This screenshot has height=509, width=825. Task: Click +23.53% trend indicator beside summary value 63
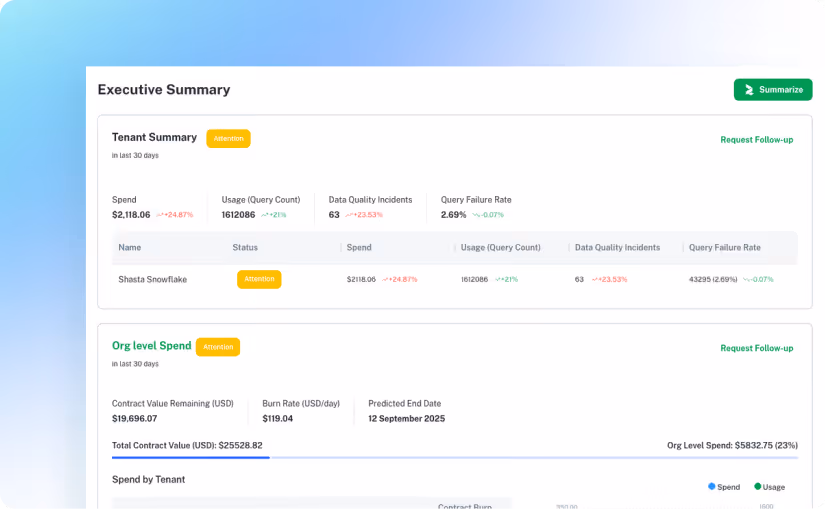[x=364, y=215]
